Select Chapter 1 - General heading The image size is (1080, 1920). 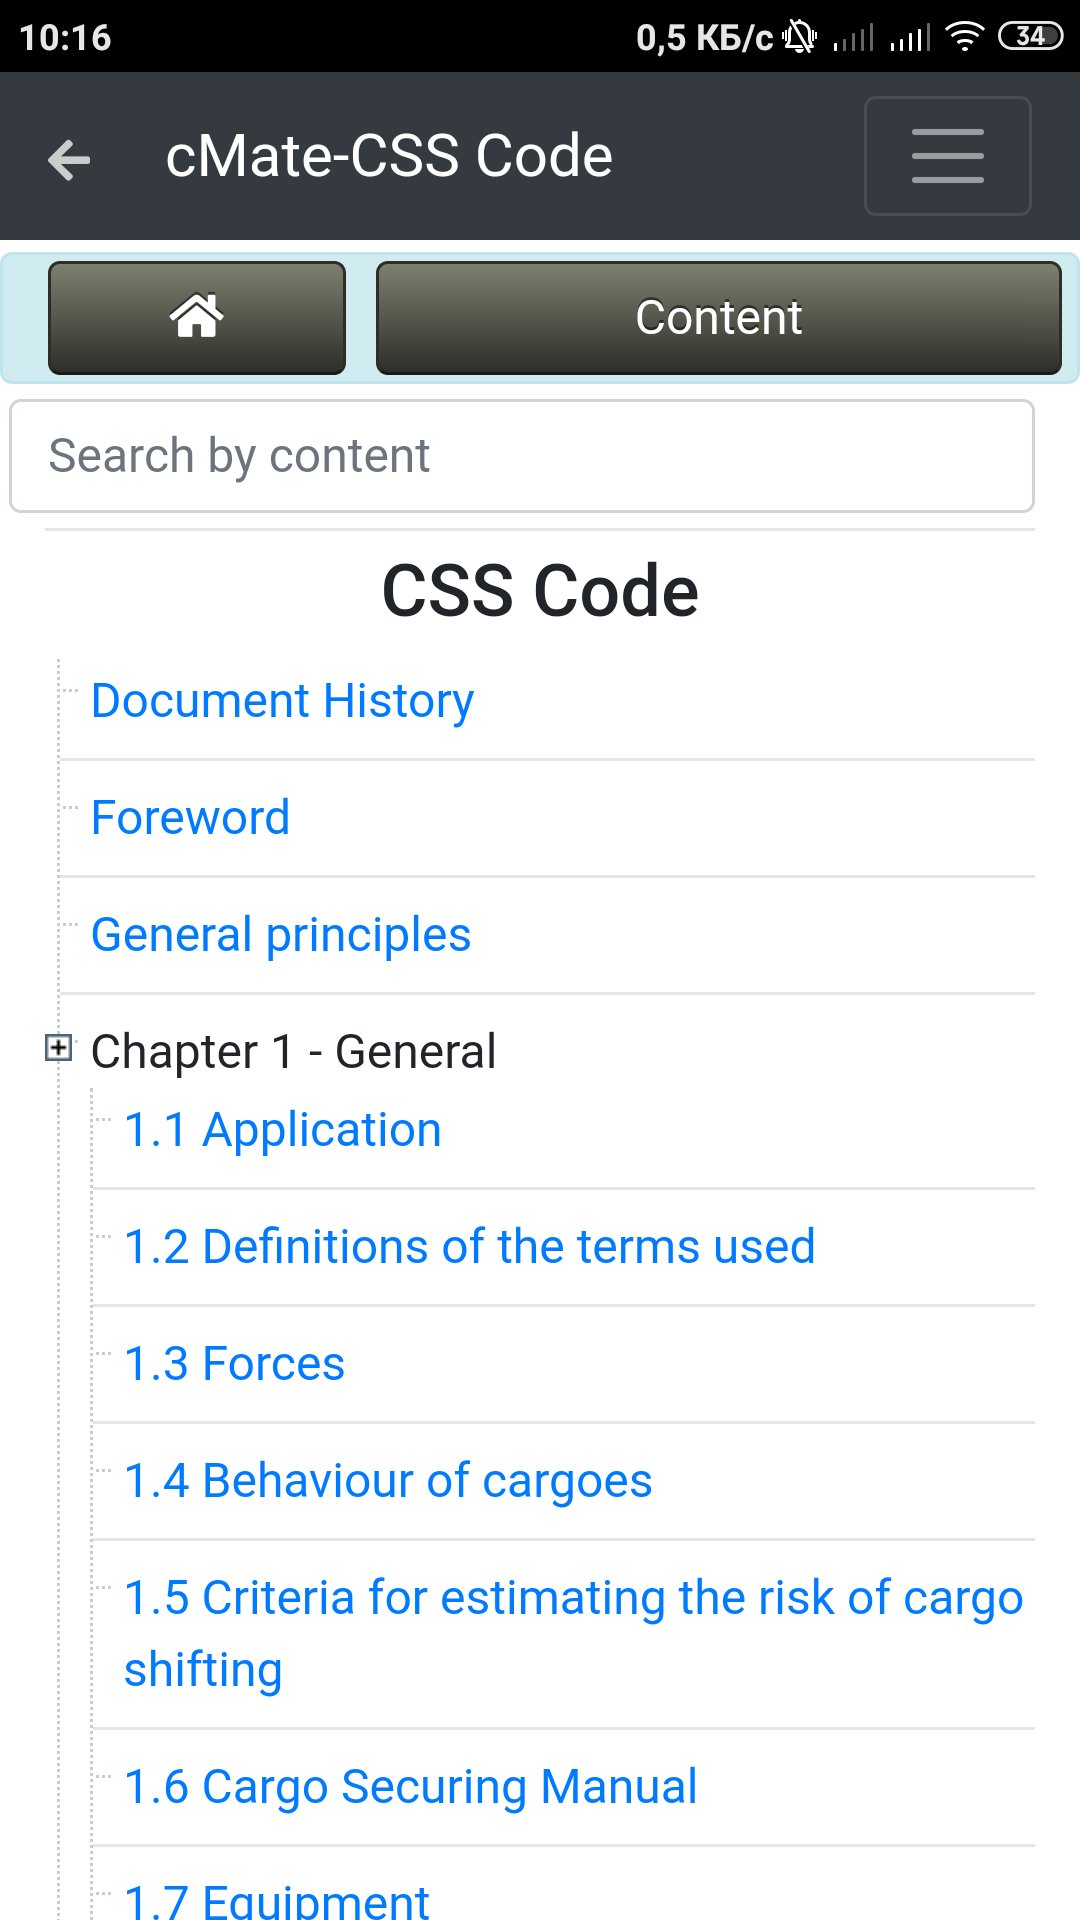293,1052
